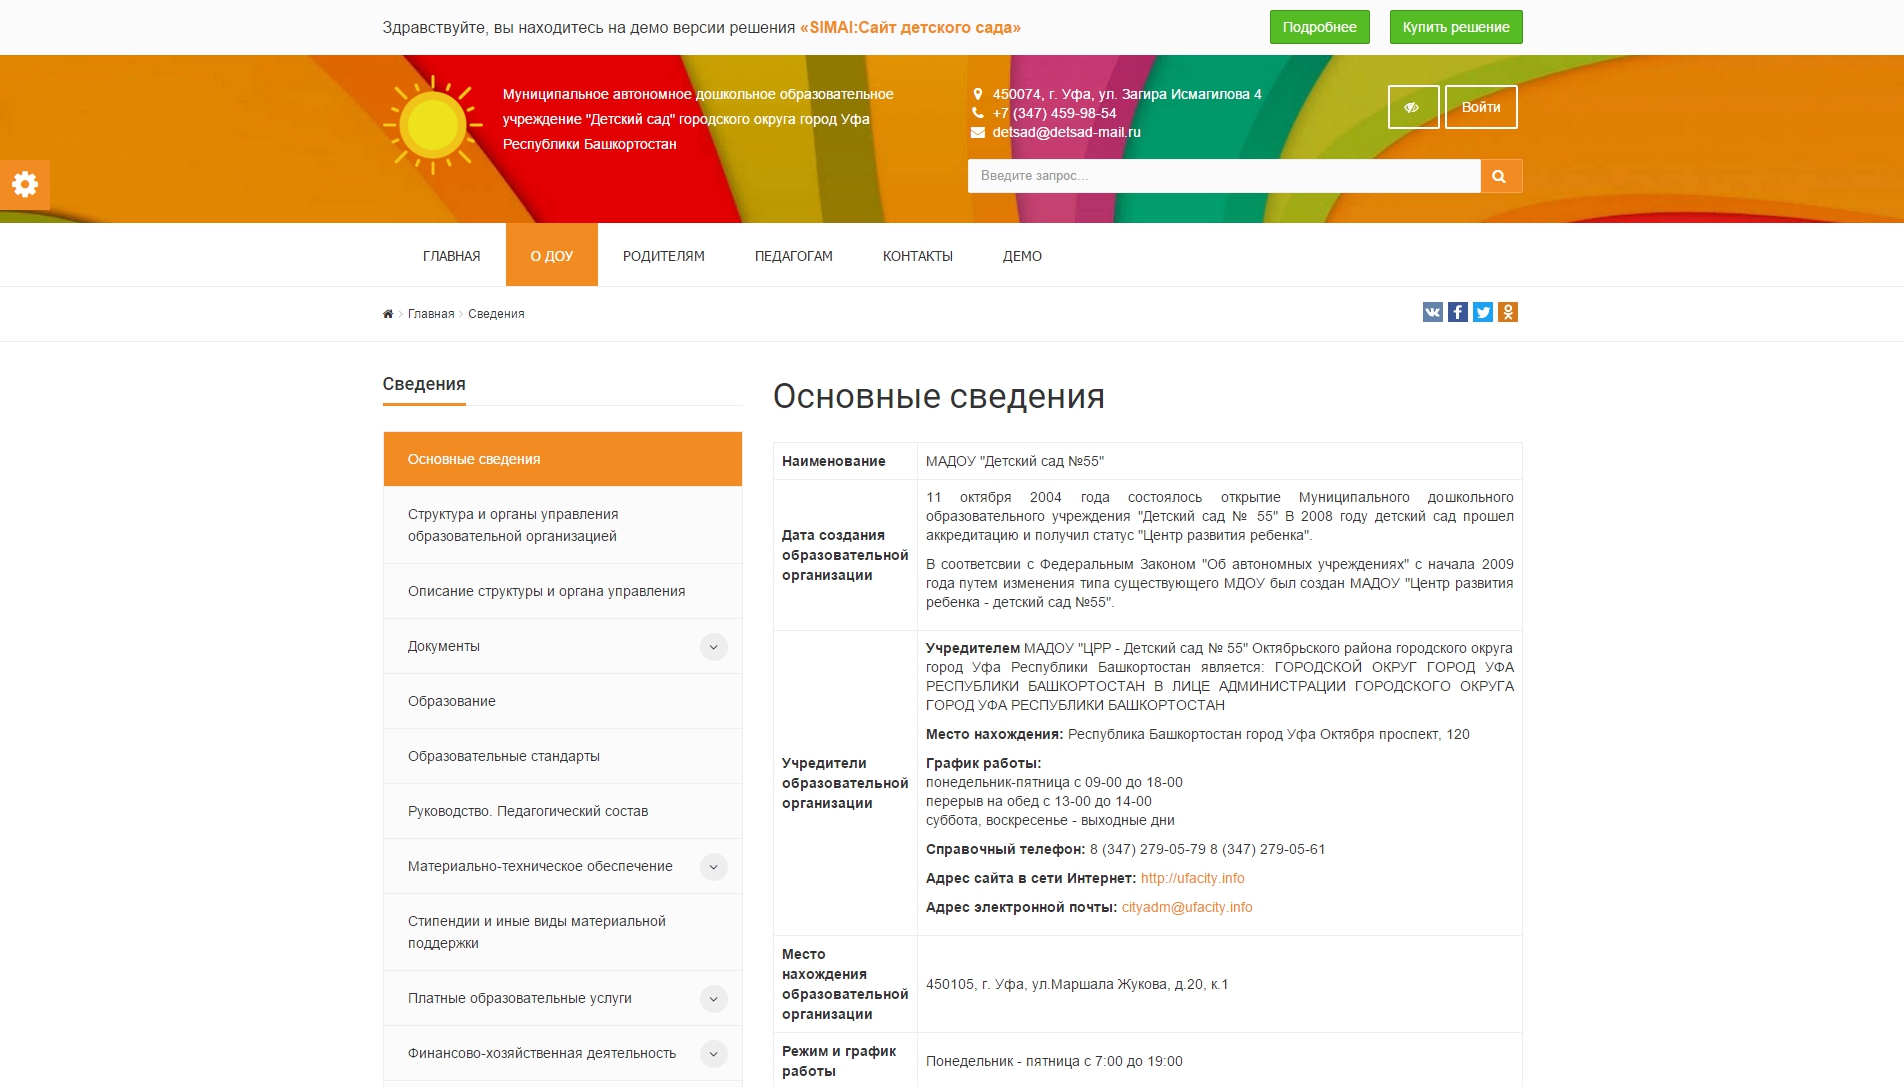The height and width of the screenshot is (1087, 1904).
Task: Click the Купить решение button
Action: click(1455, 27)
